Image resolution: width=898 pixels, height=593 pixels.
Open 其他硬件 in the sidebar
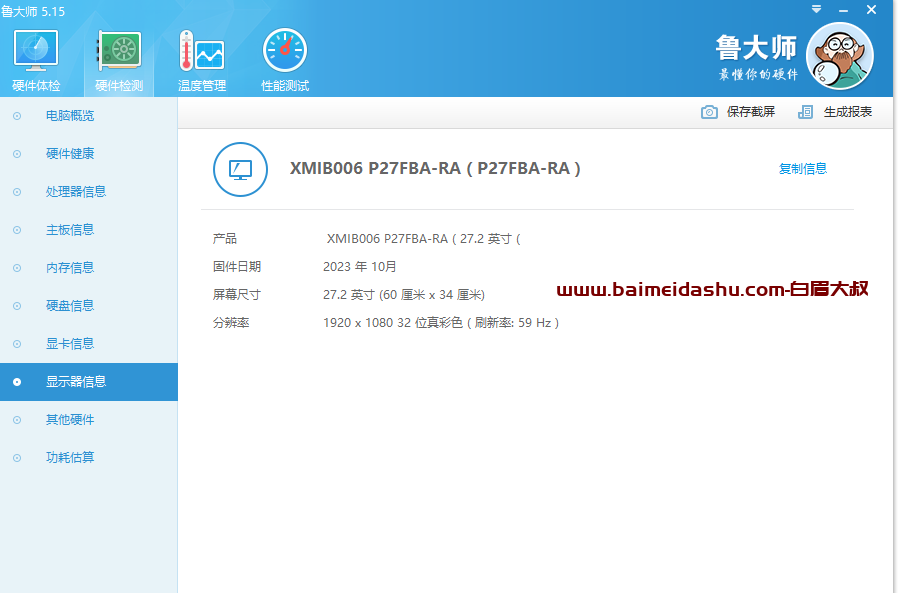pos(89,419)
